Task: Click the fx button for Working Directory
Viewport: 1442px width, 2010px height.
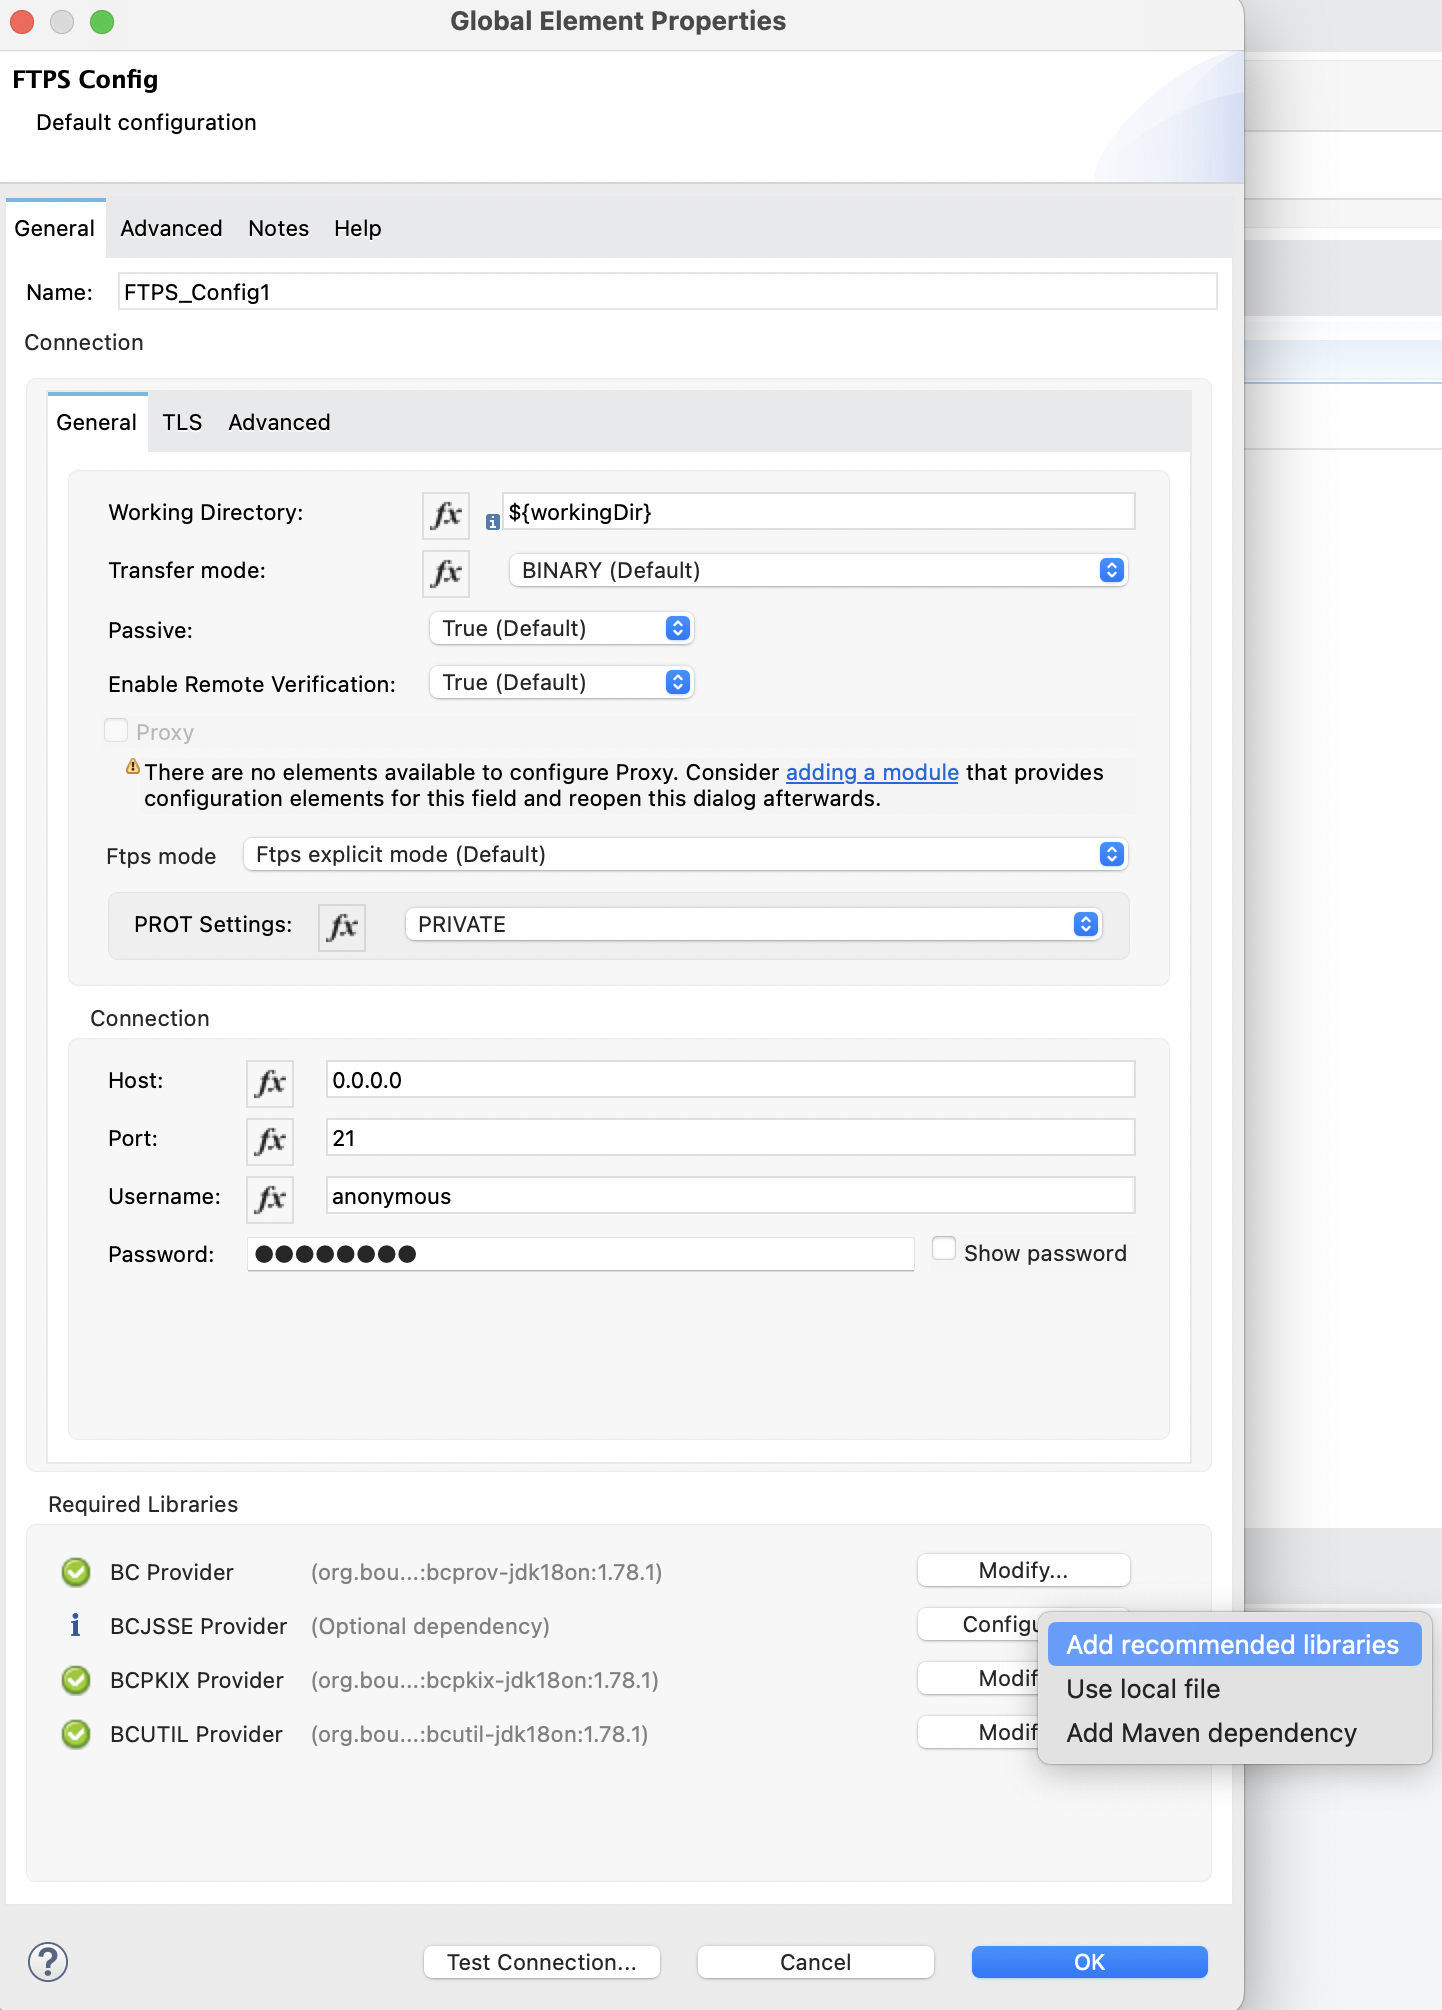Action: pos(445,515)
